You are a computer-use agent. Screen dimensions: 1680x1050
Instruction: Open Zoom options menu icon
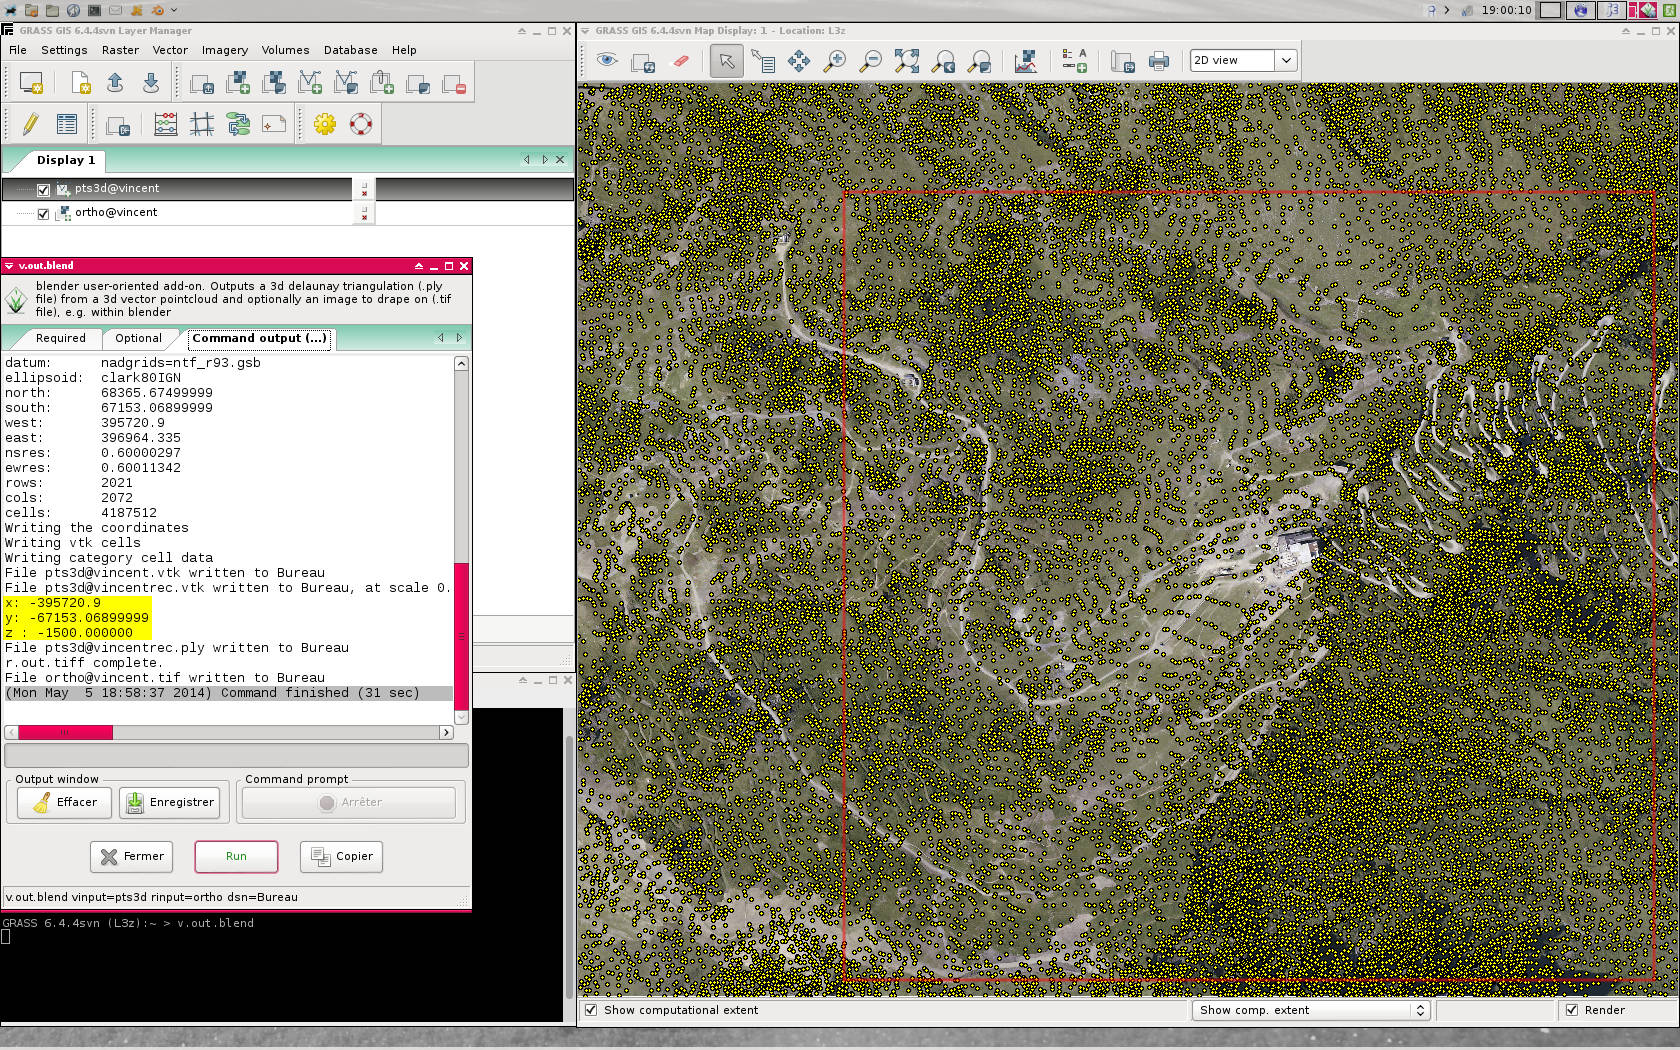pos(979,61)
